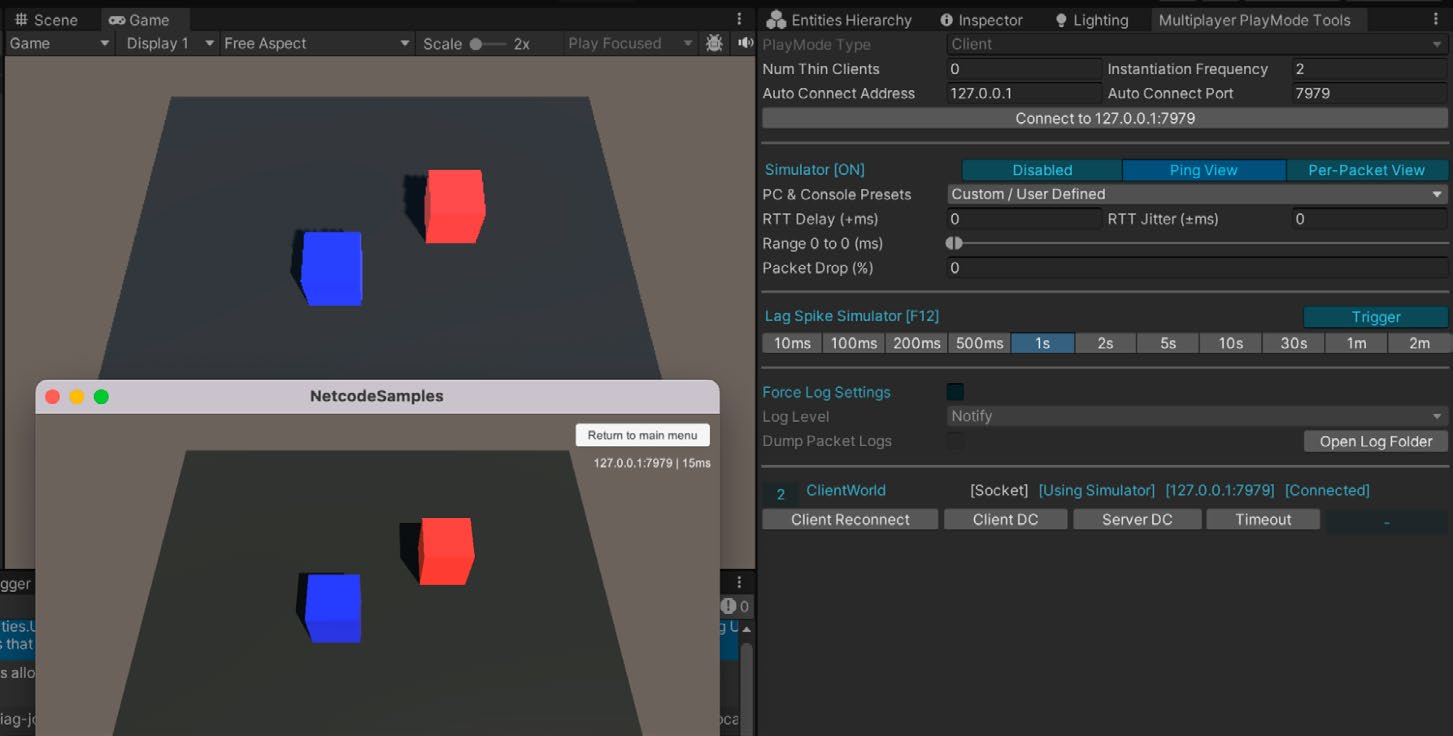Toggle the Gizmos bug icon in Game view
Screen dimensions: 1453x736
coord(714,43)
